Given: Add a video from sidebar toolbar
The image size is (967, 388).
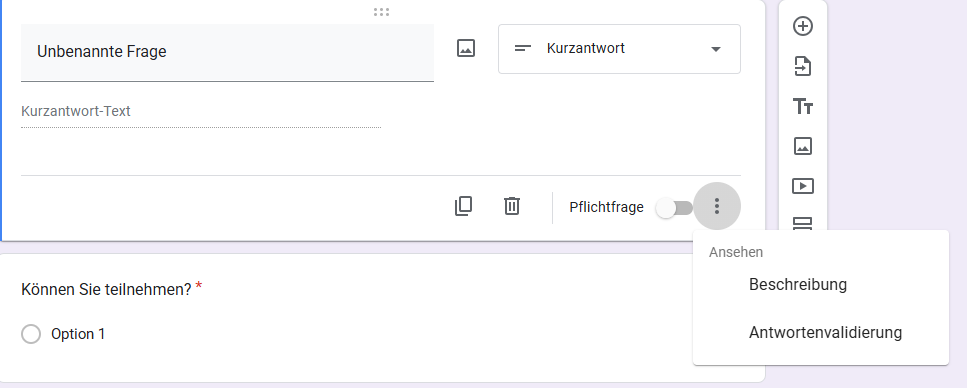Looking at the screenshot, I should 802,186.
